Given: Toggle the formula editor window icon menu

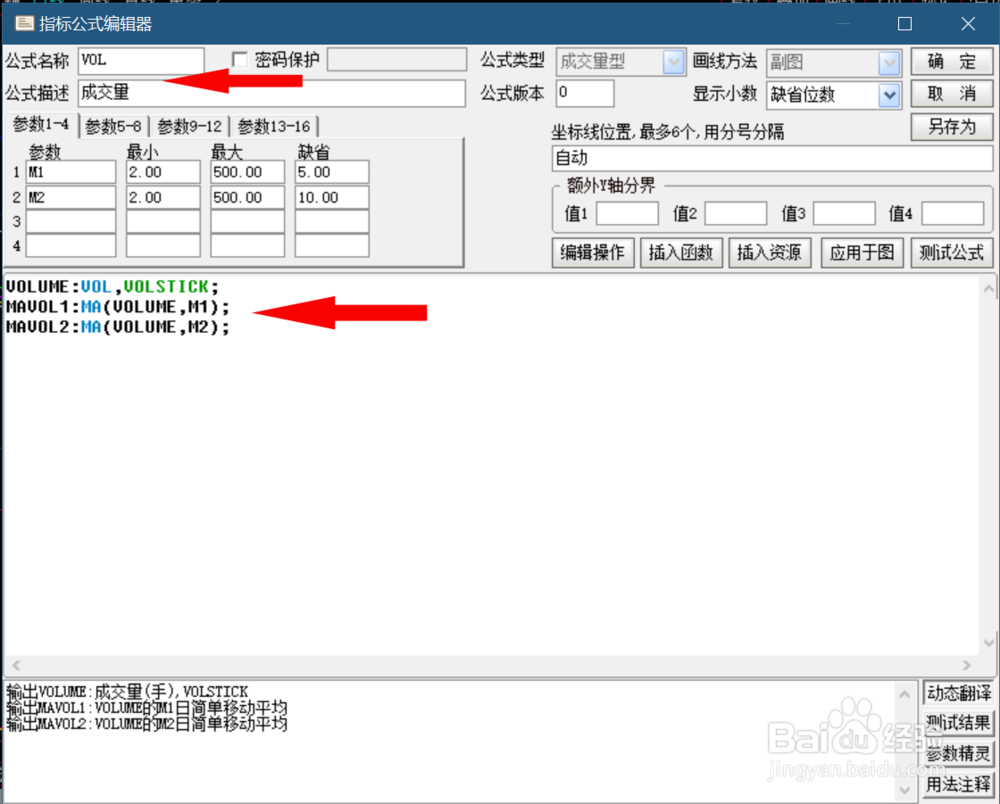Looking at the screenshot, I should pyautogui.click(x=24, y=23).
